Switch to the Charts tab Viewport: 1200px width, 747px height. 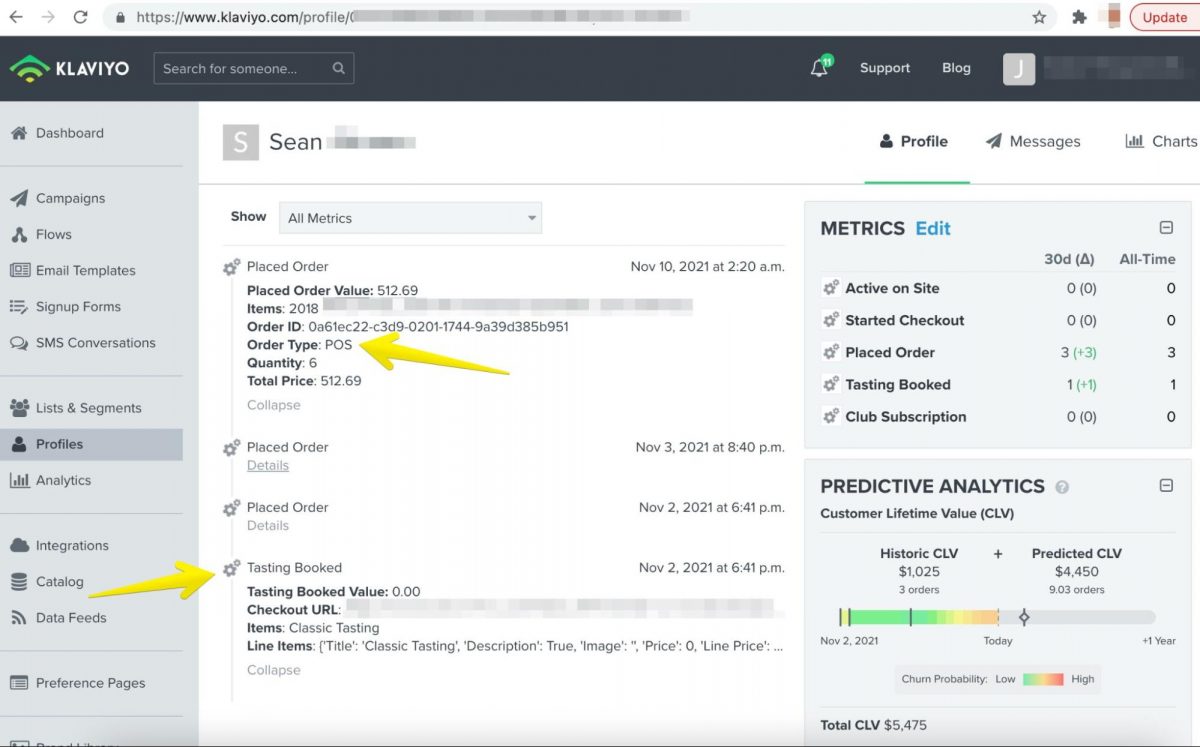point(1161,142)
